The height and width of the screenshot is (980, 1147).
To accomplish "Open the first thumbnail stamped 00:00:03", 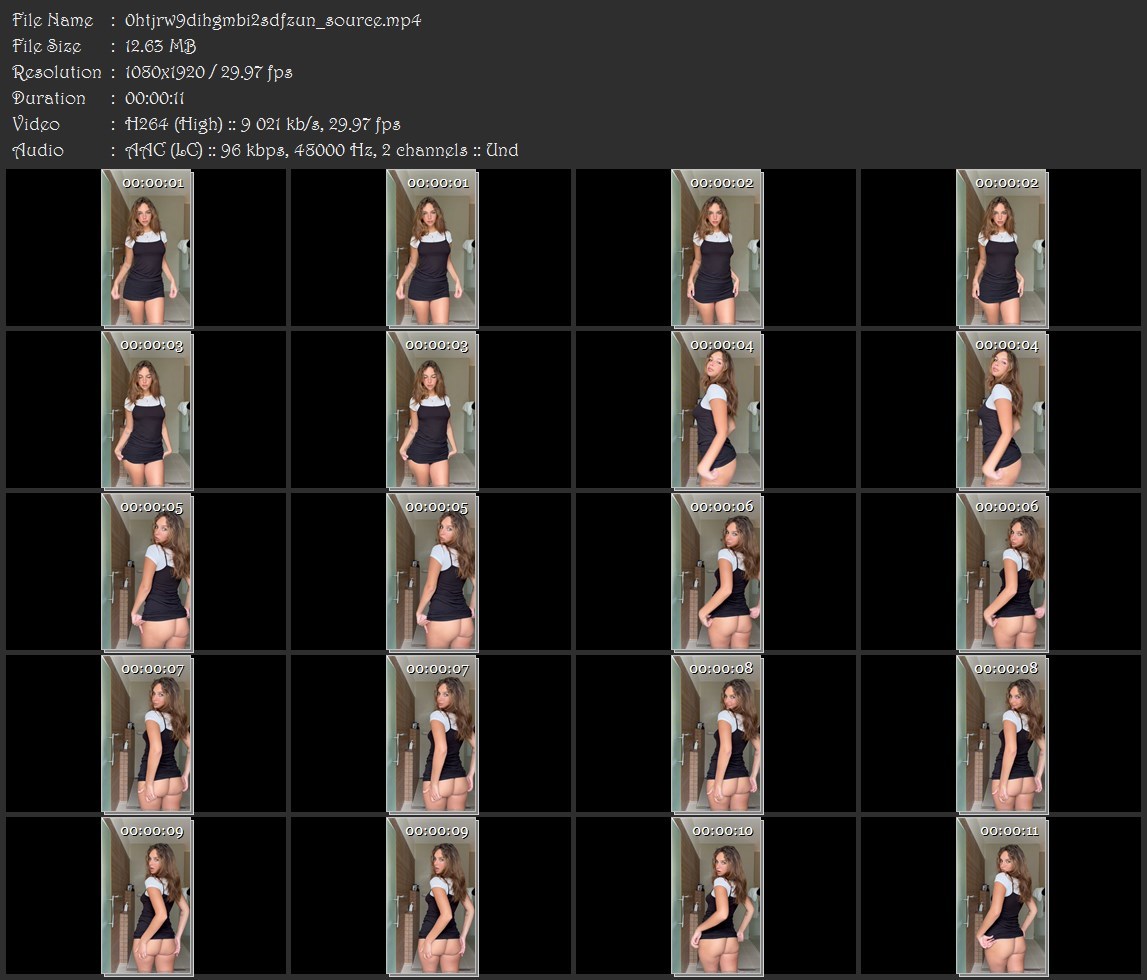I will click(147, 410).
